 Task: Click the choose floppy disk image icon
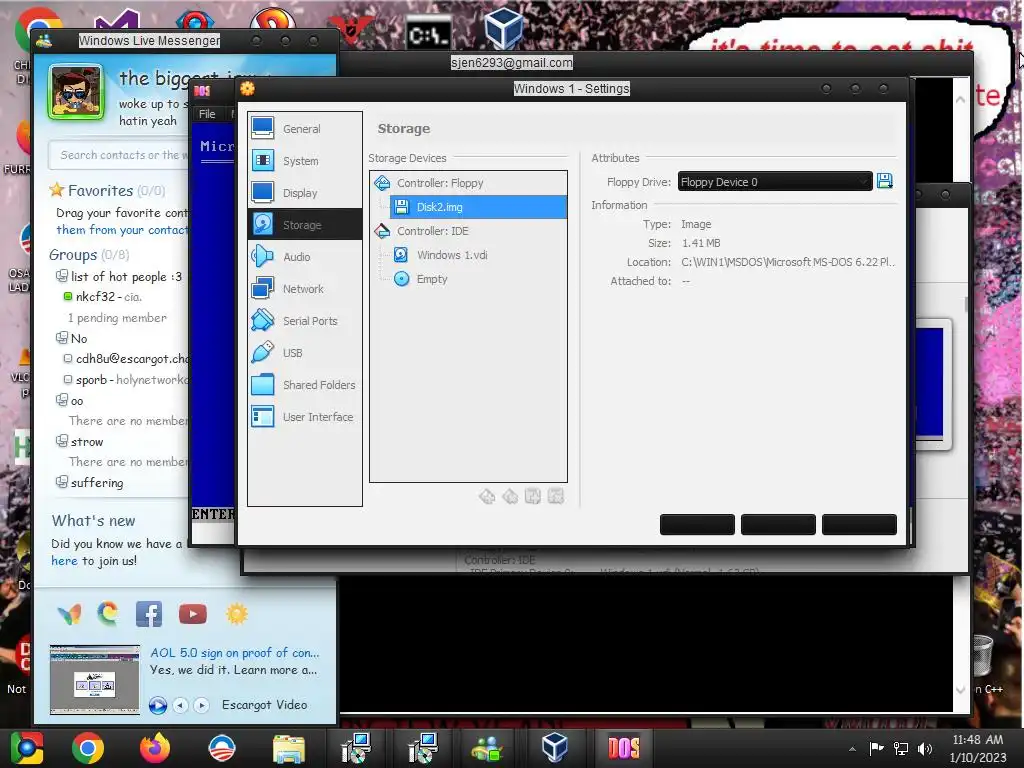[885, 182]
